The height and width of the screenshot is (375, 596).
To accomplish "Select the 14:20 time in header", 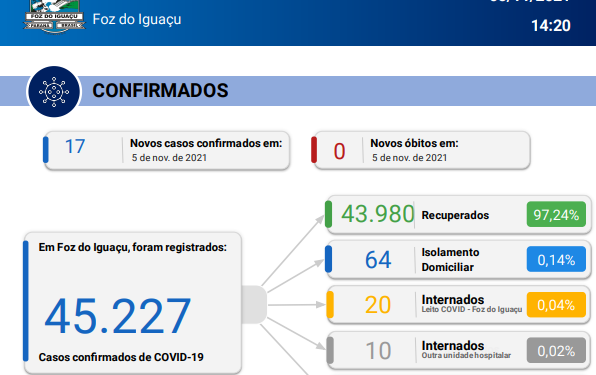I will click(551, 26).
